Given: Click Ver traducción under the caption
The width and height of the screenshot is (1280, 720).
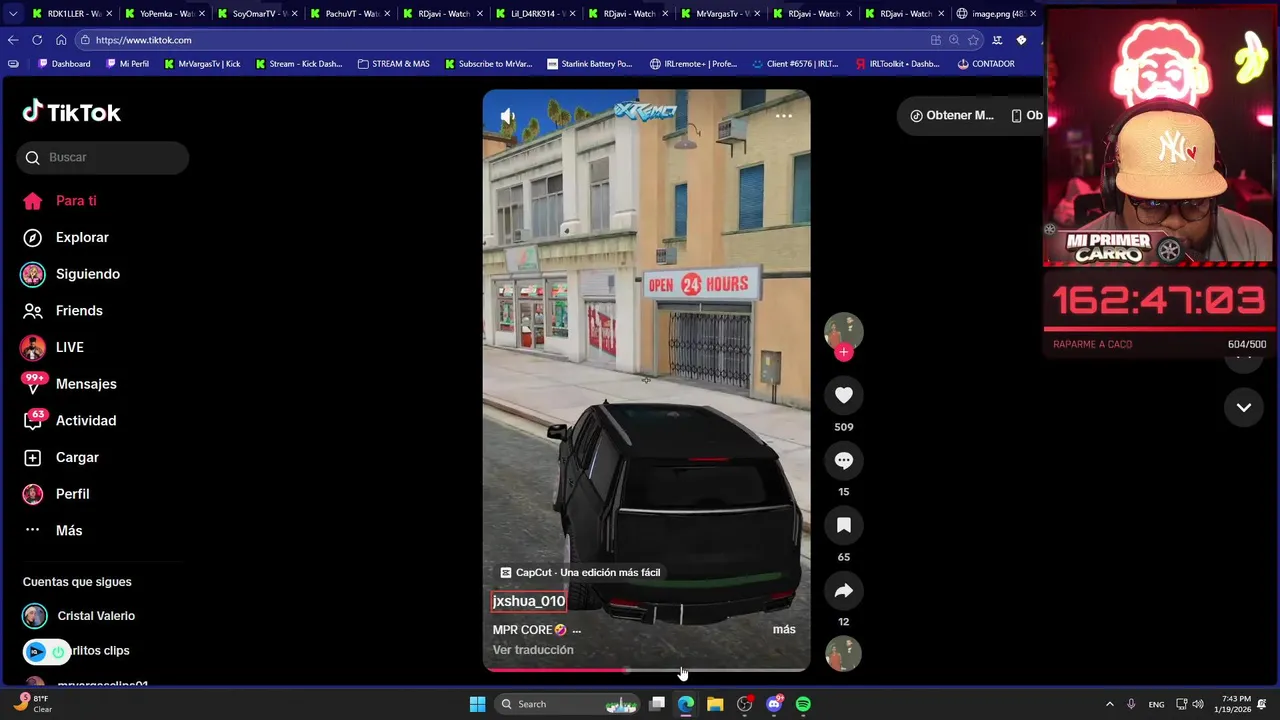Looking at the screenshot, I should coord(533,650).
